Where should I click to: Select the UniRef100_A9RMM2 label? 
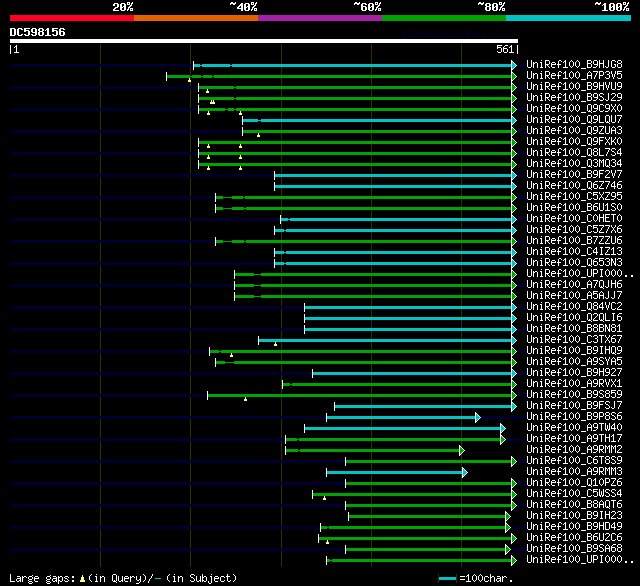coord(574,450)
